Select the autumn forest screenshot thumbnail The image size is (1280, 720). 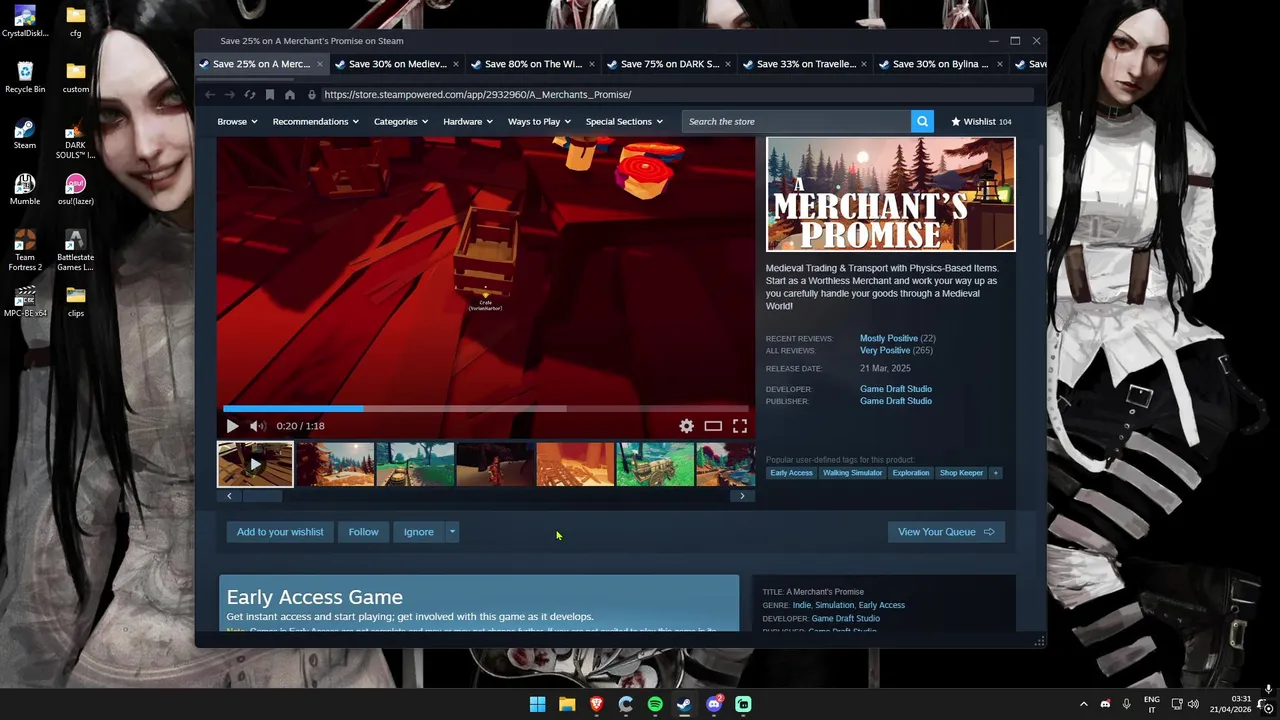point(335,464)
